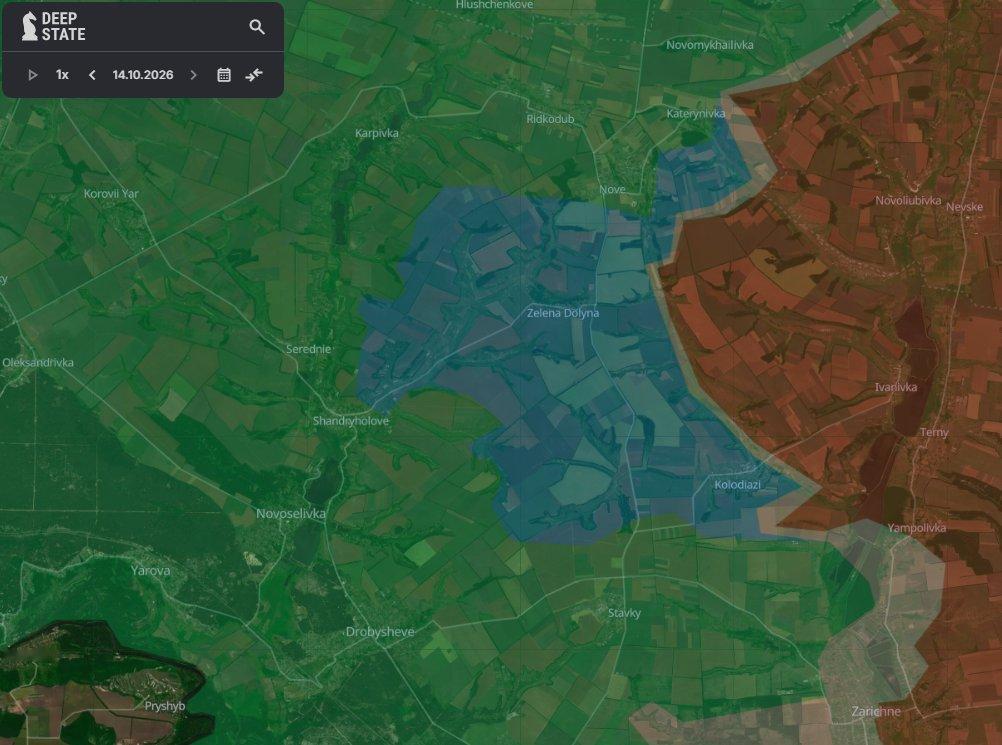Click the Yampolivka label
This screenshot has width=1002, height=745.
click(917, 528)
